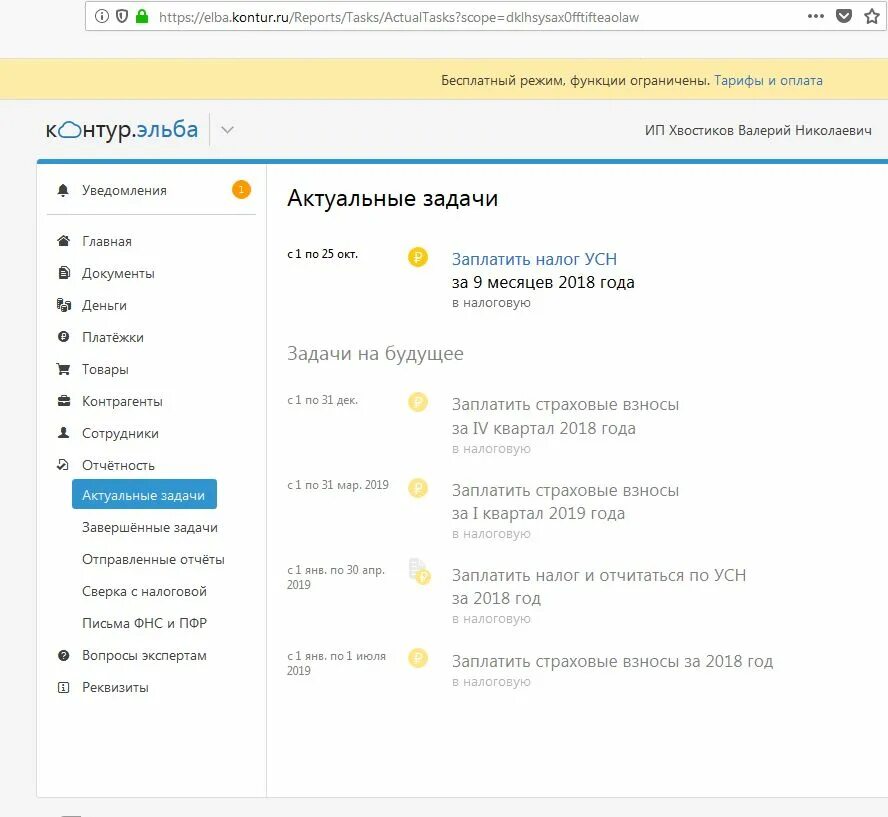Open Заплатить страховые взносы за 2018 год

click(612, 661)
